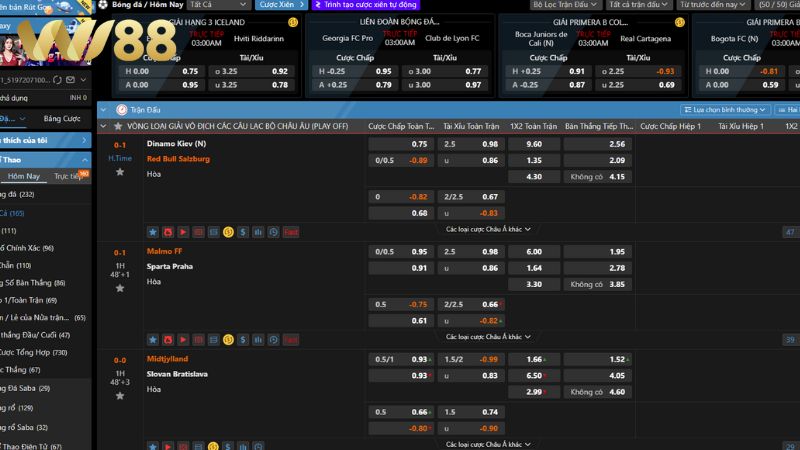The height and width of the screenshot is (450, 800).
Task: Open the live stream play icon for Dinamo Kiev
Action: pyautogui.click(x=183, y=232)
